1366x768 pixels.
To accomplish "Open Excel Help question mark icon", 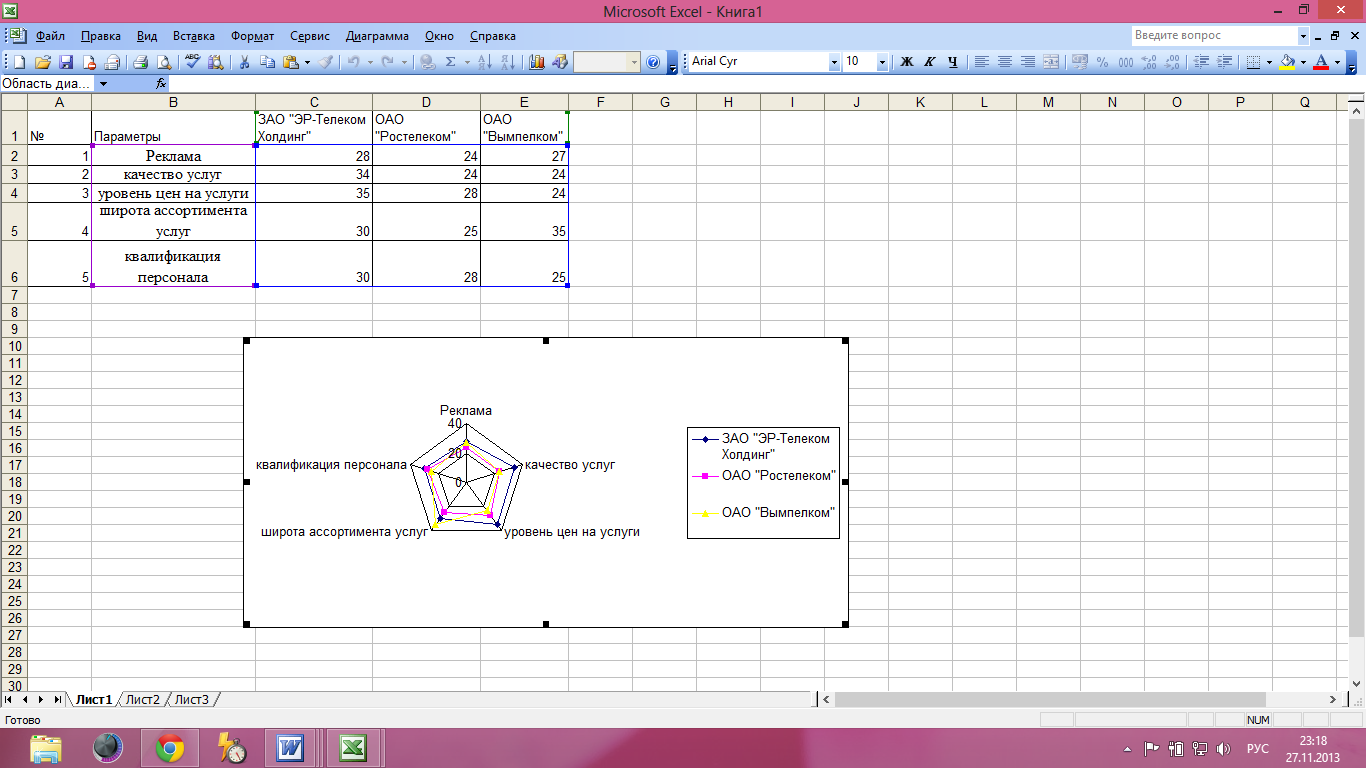I will (x=653, y=62).
